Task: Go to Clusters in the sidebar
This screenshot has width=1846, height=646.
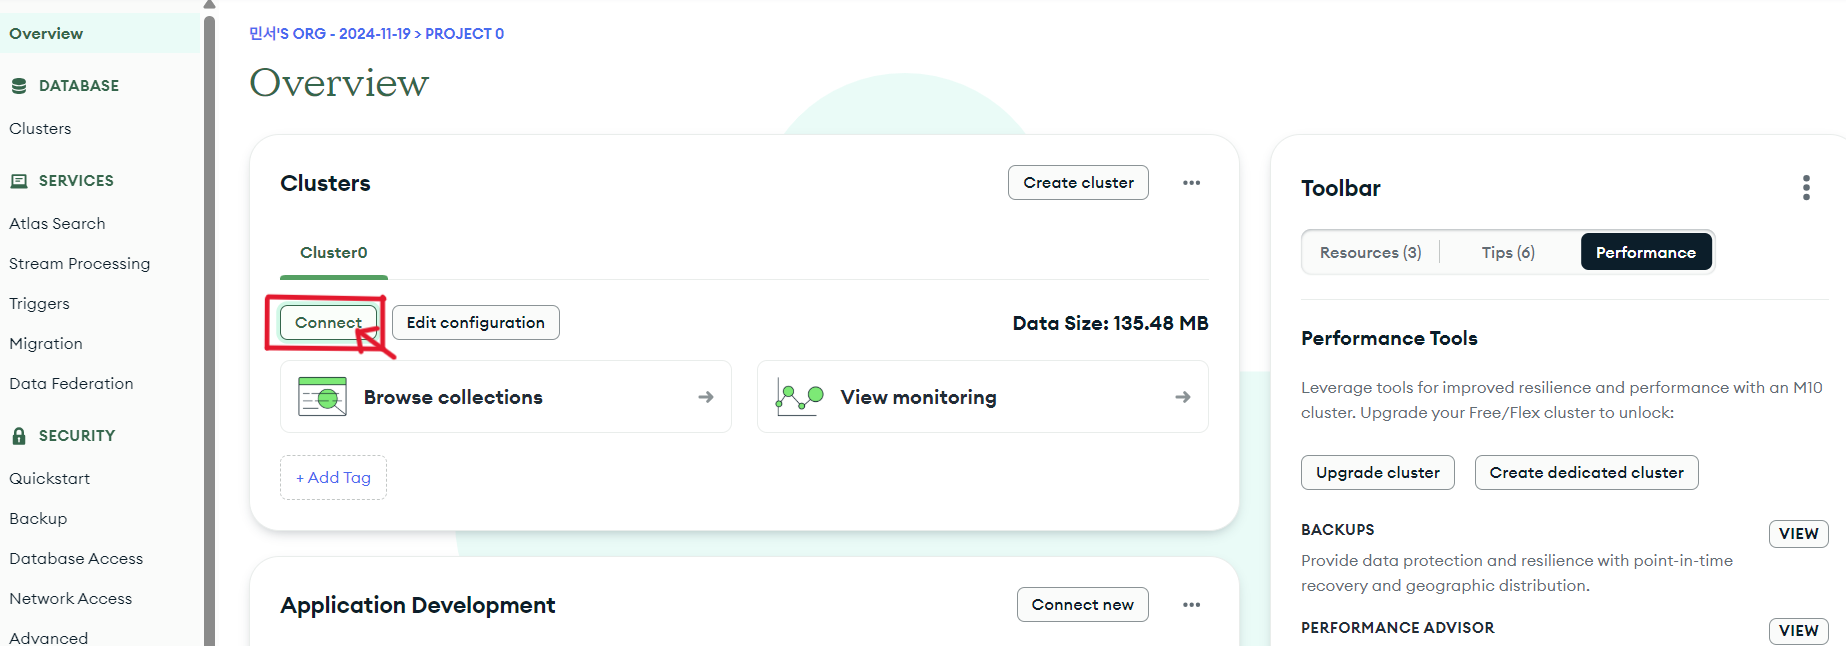Action: tap(40, 129)
